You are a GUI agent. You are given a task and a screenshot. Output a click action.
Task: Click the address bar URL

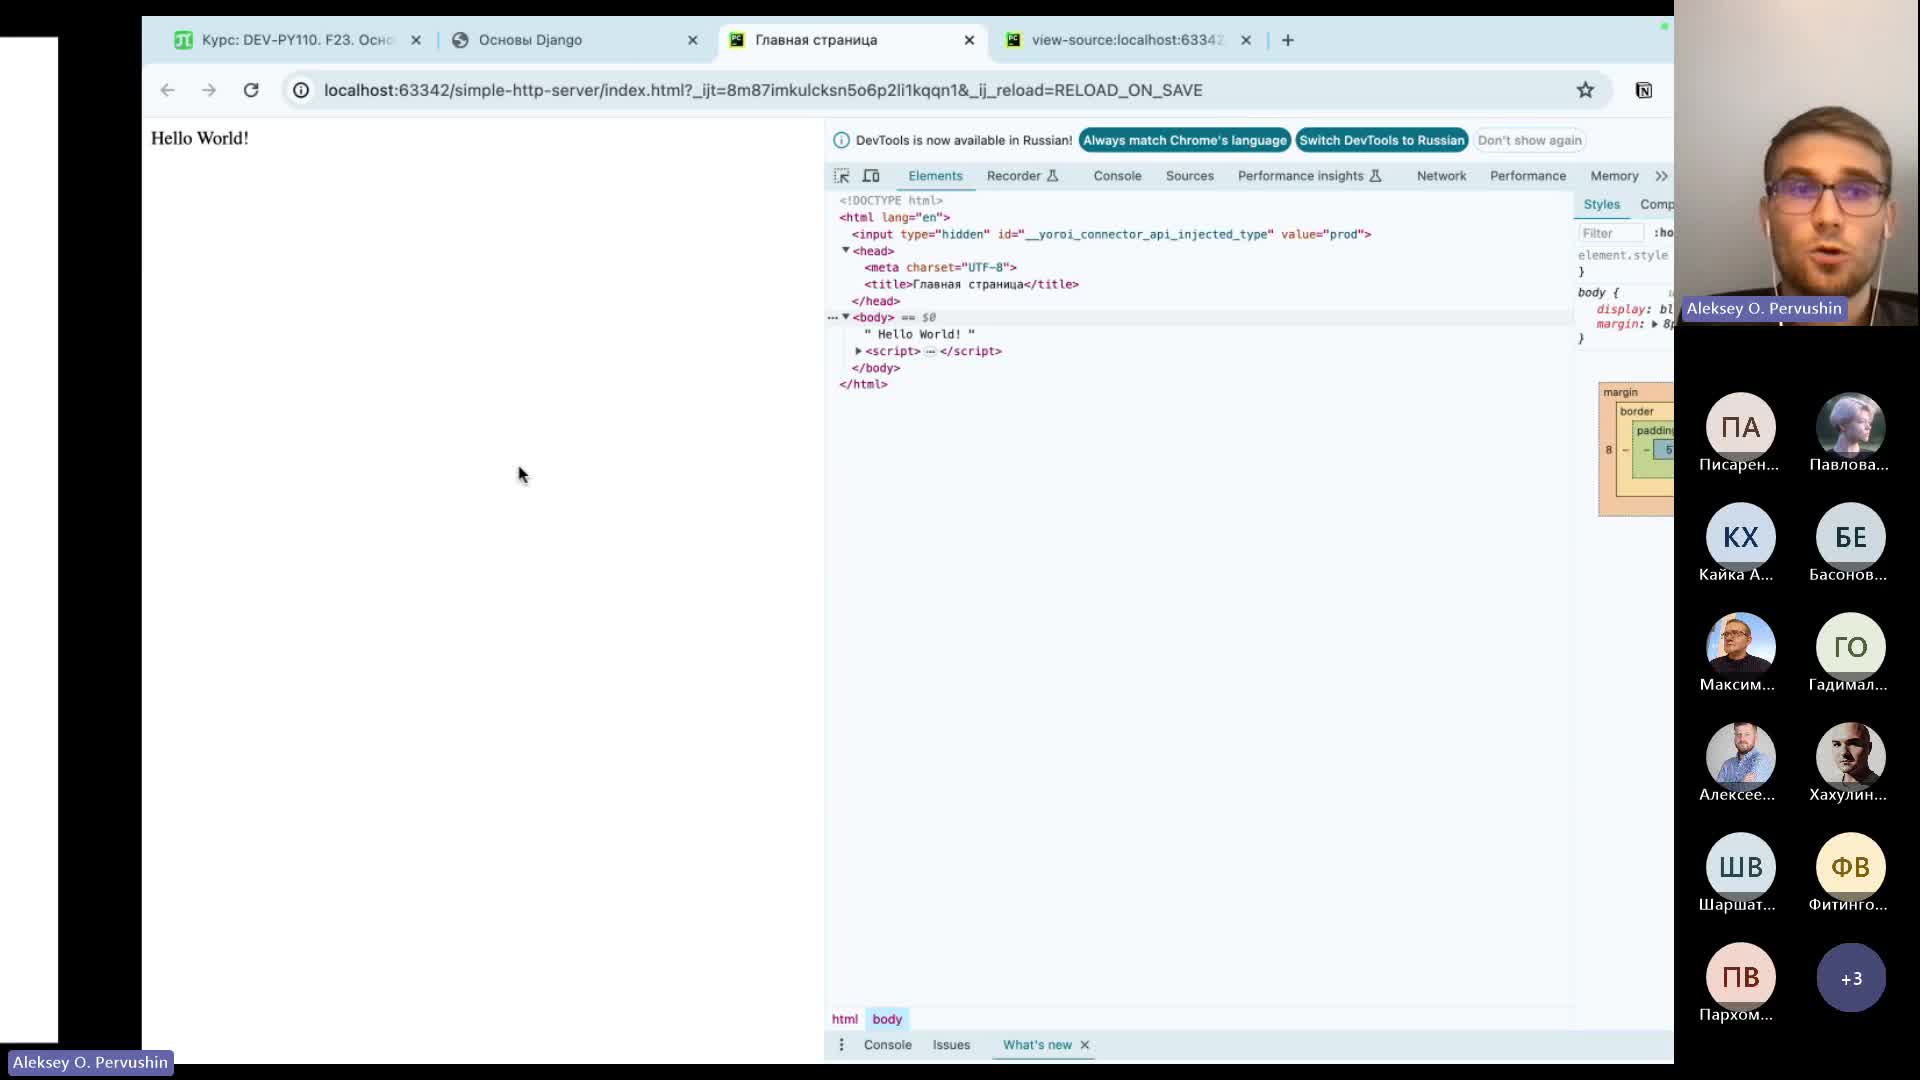(762, 90)
